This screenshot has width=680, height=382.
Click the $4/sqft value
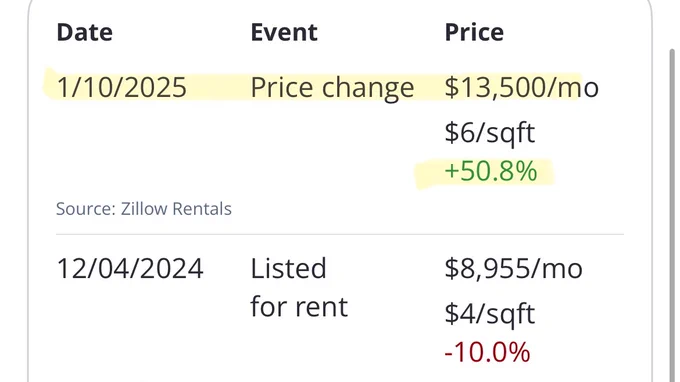pos(490,314)
